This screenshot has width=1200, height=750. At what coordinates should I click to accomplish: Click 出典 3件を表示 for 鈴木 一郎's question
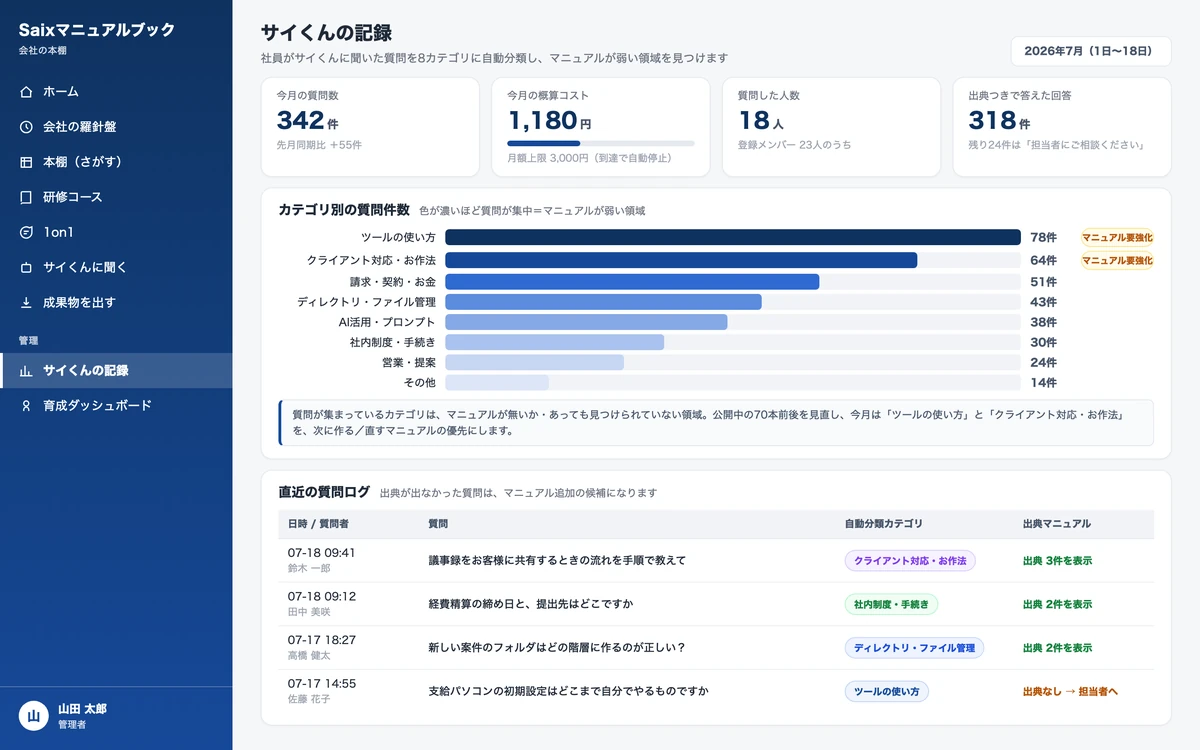(x=1057, y=561)
